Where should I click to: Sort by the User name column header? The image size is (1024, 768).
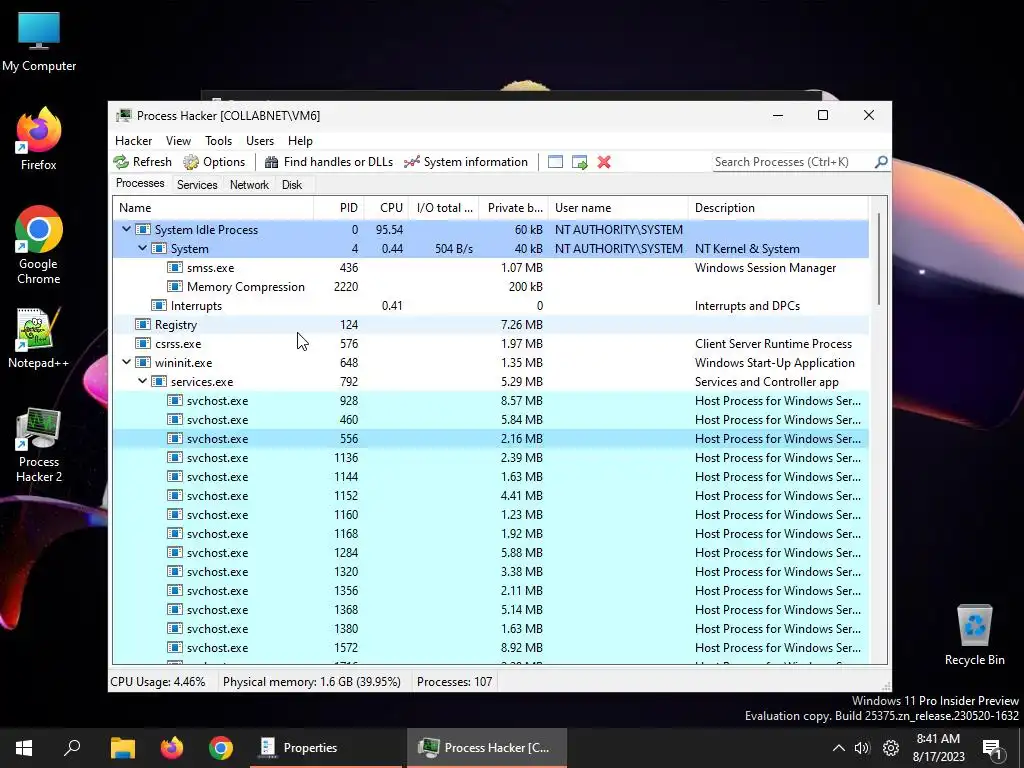click(x=618, y=208)
